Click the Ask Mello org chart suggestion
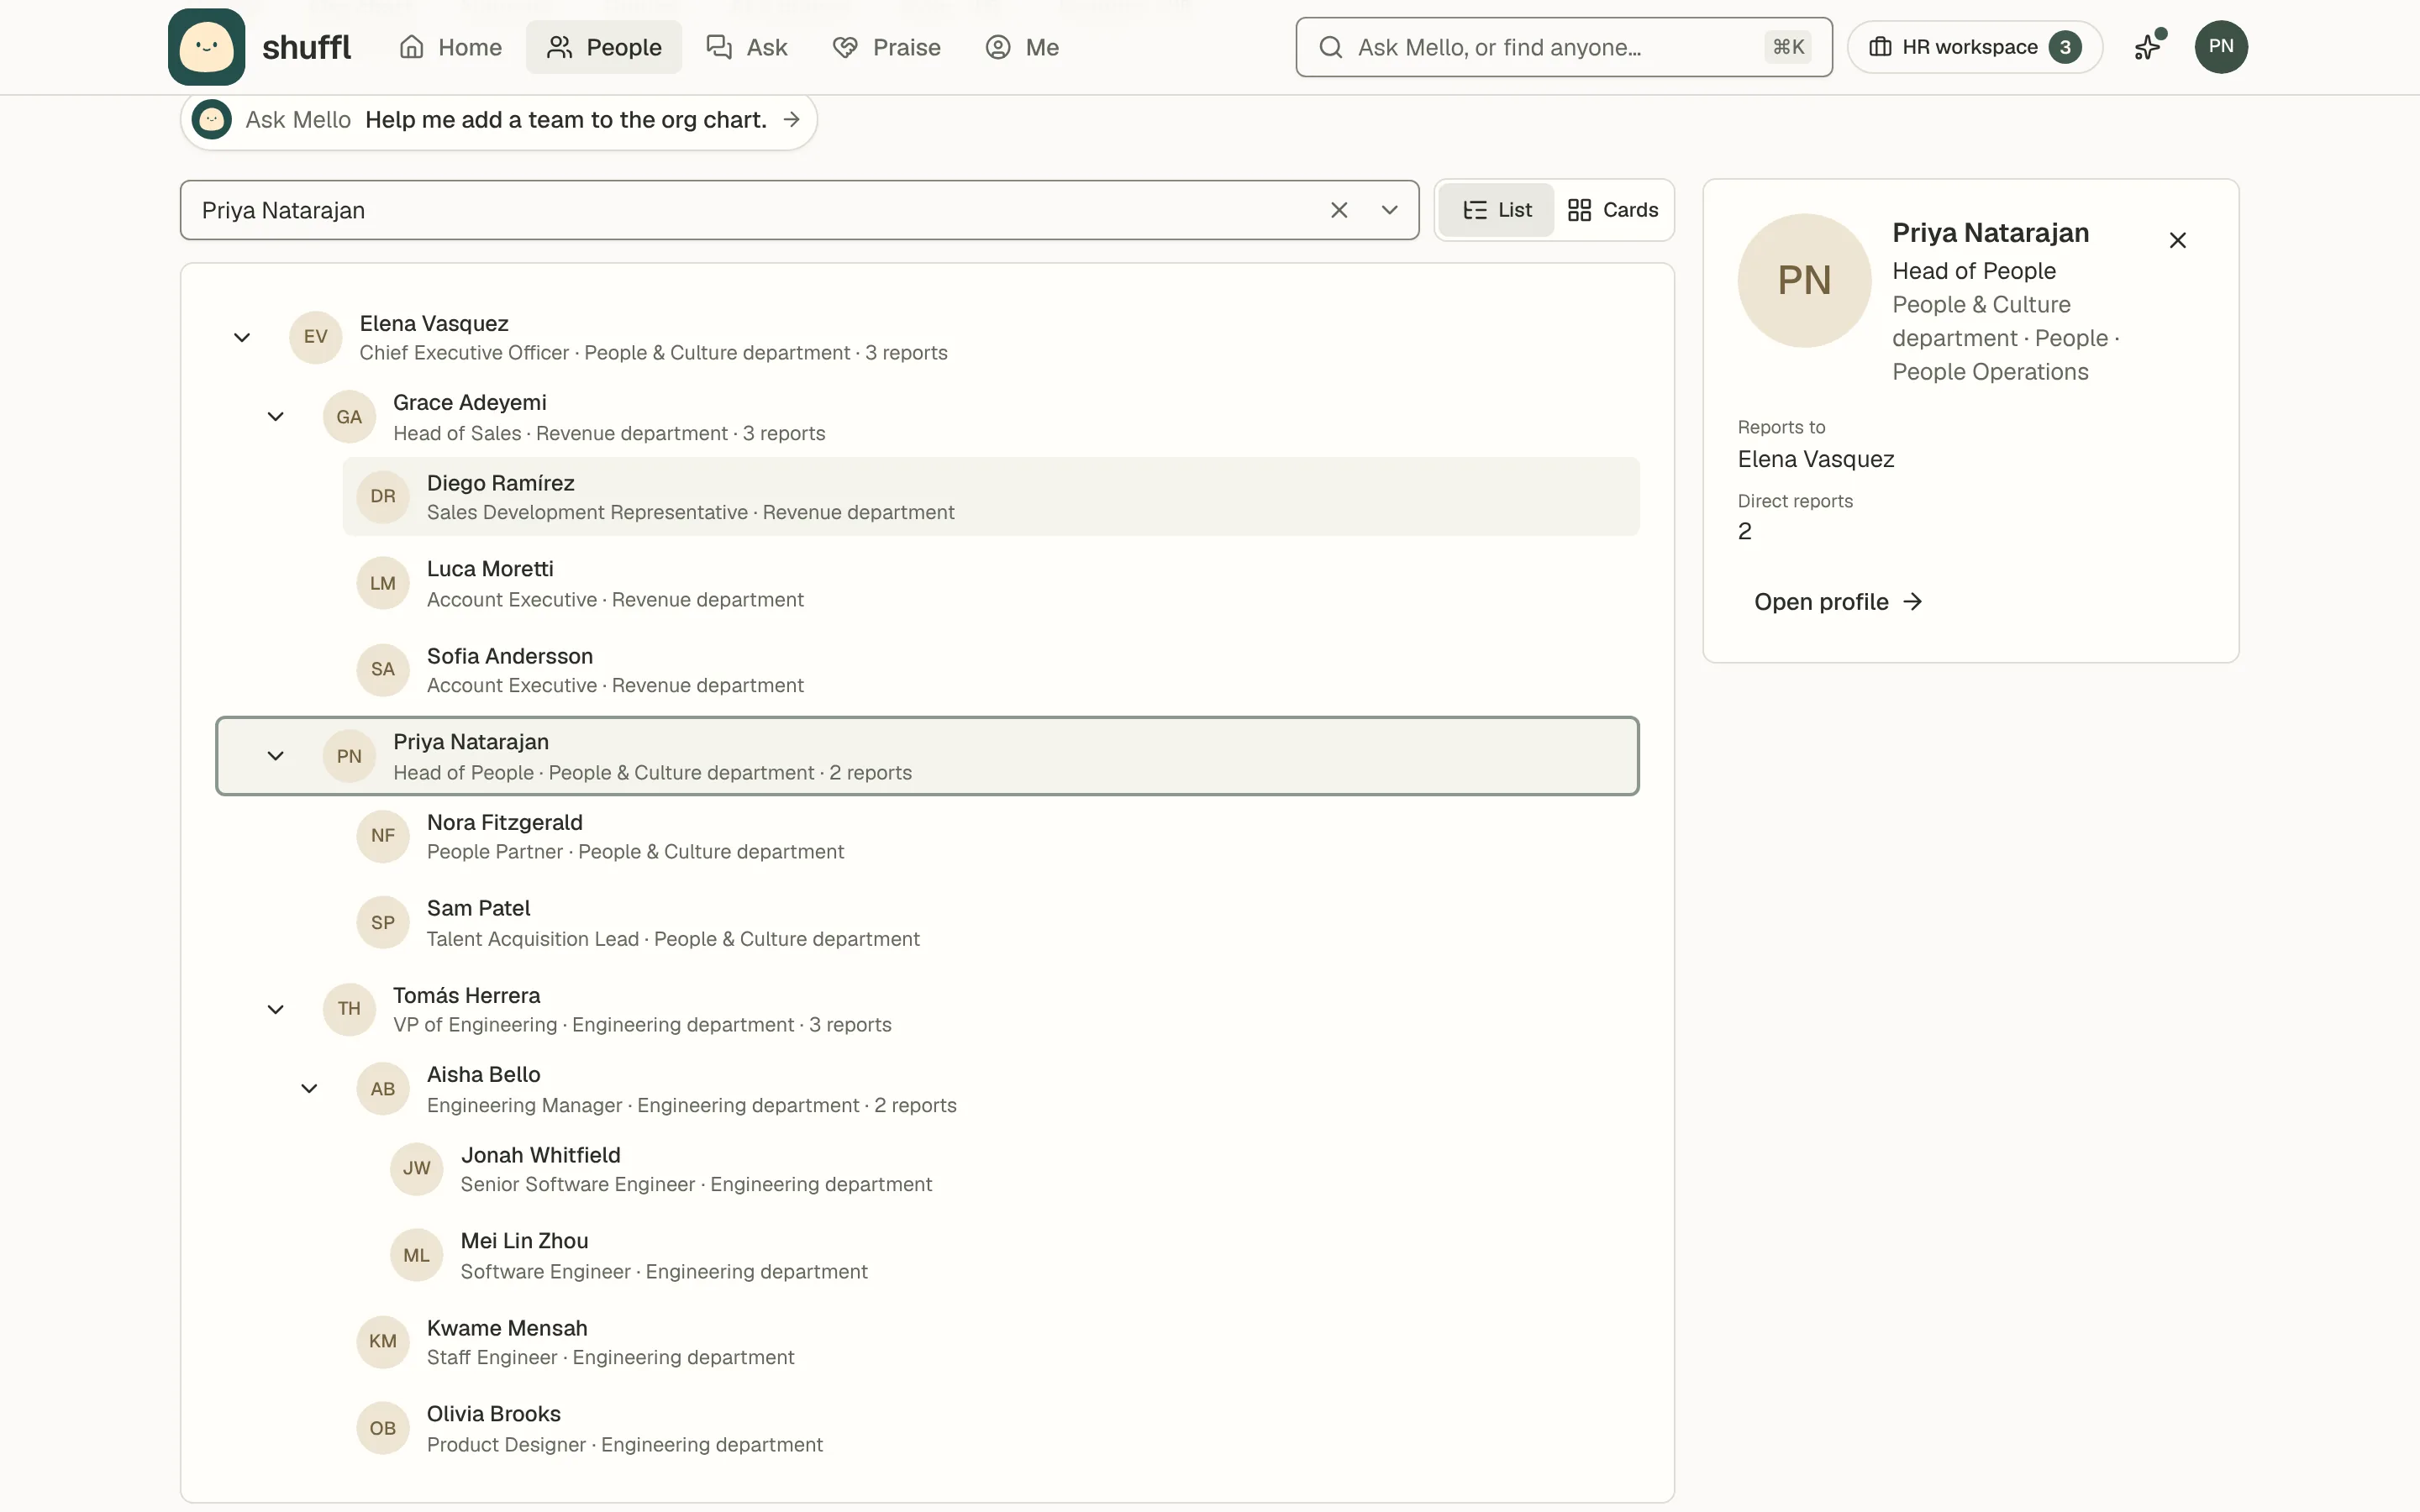The image size is (2420, 1512). tap(499, 120)
